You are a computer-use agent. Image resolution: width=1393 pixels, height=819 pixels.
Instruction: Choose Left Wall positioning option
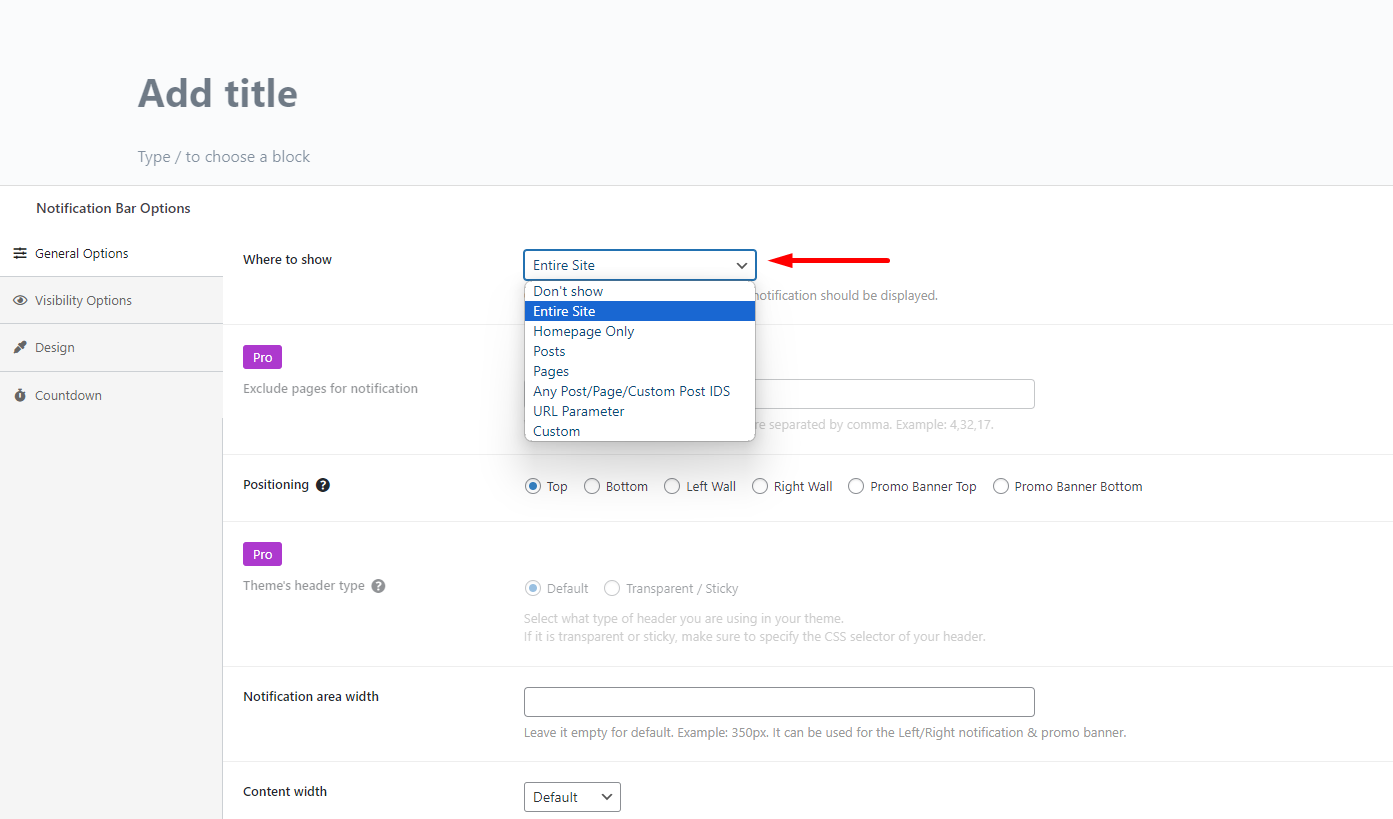(x=672, y=487)
